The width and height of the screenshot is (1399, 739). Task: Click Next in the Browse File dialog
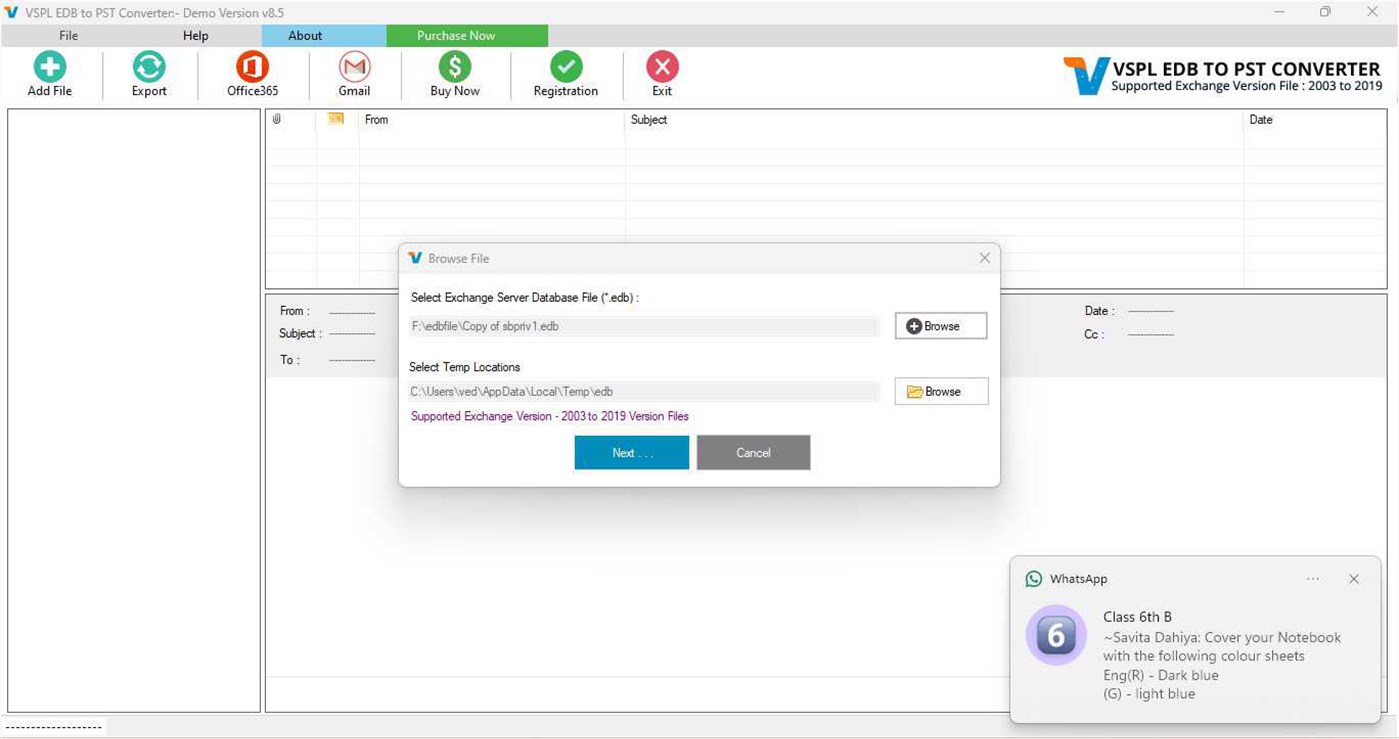pyautogui.click(x=631, y=452)
